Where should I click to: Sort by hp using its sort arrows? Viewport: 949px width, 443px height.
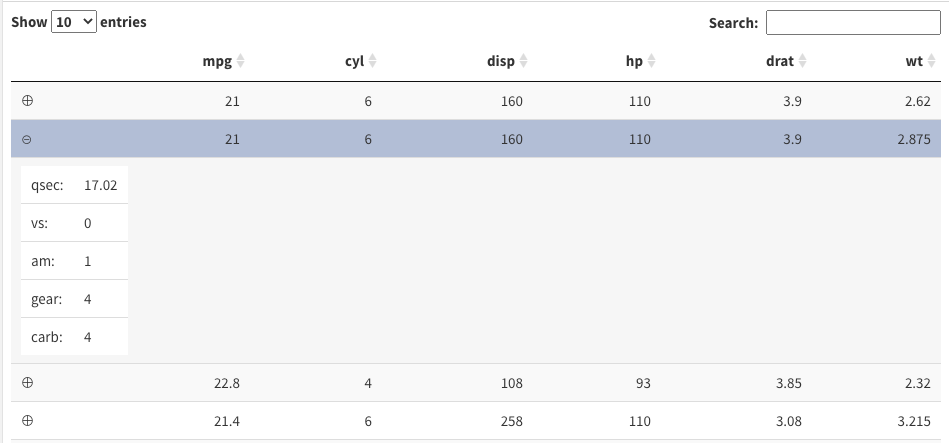(651, 61)
